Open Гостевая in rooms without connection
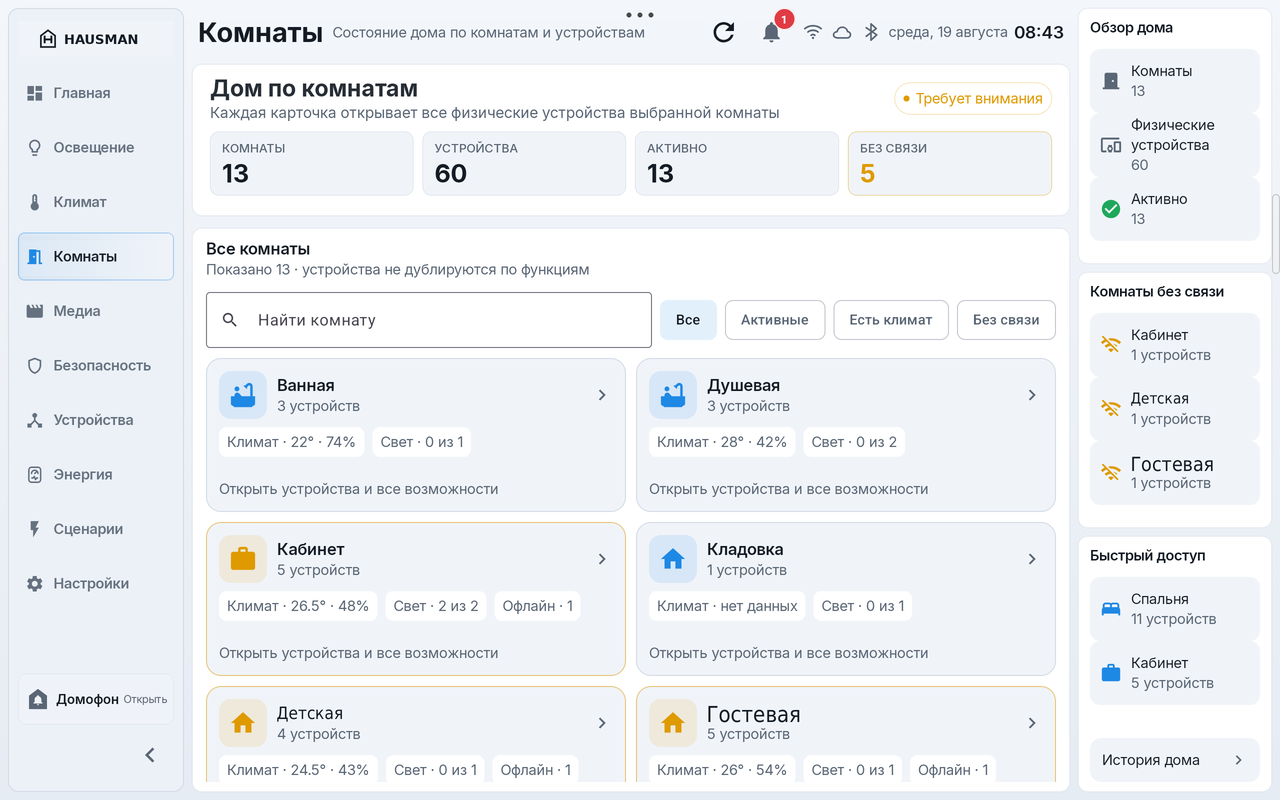This screenshot has width=1280, height=800. [x=1175, y=473]
